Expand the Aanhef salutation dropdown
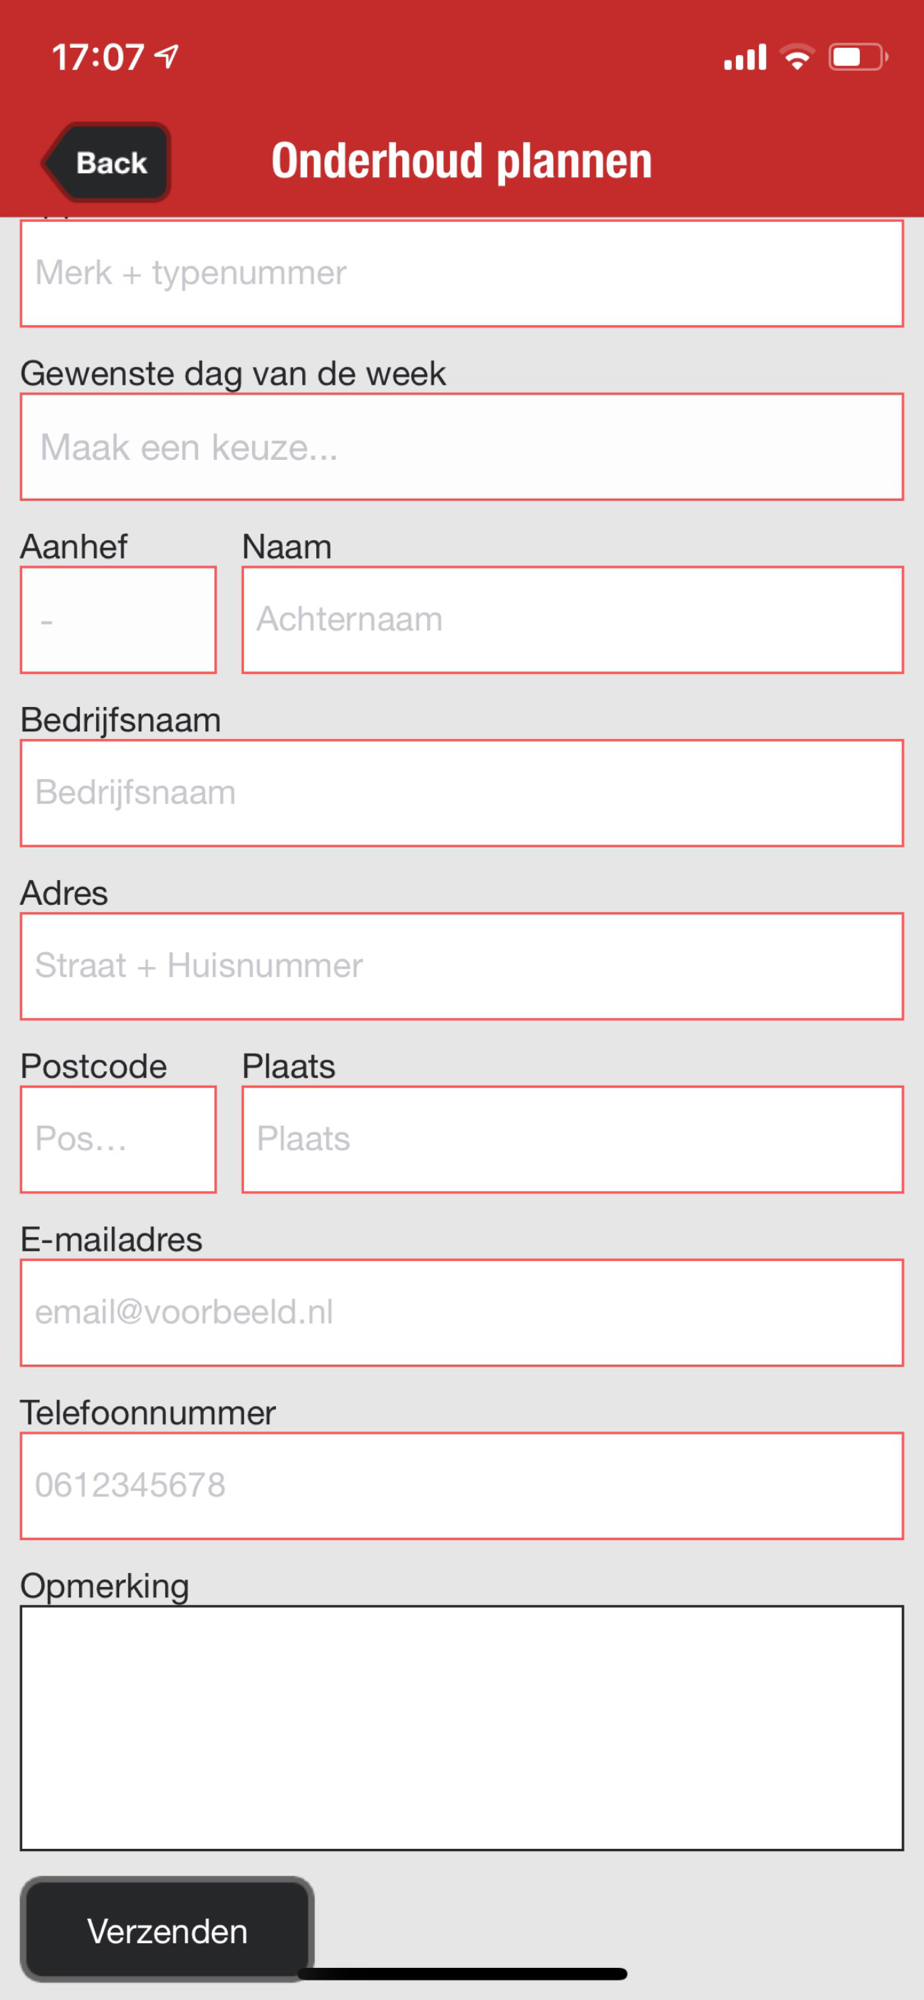 tap(118, 620)
